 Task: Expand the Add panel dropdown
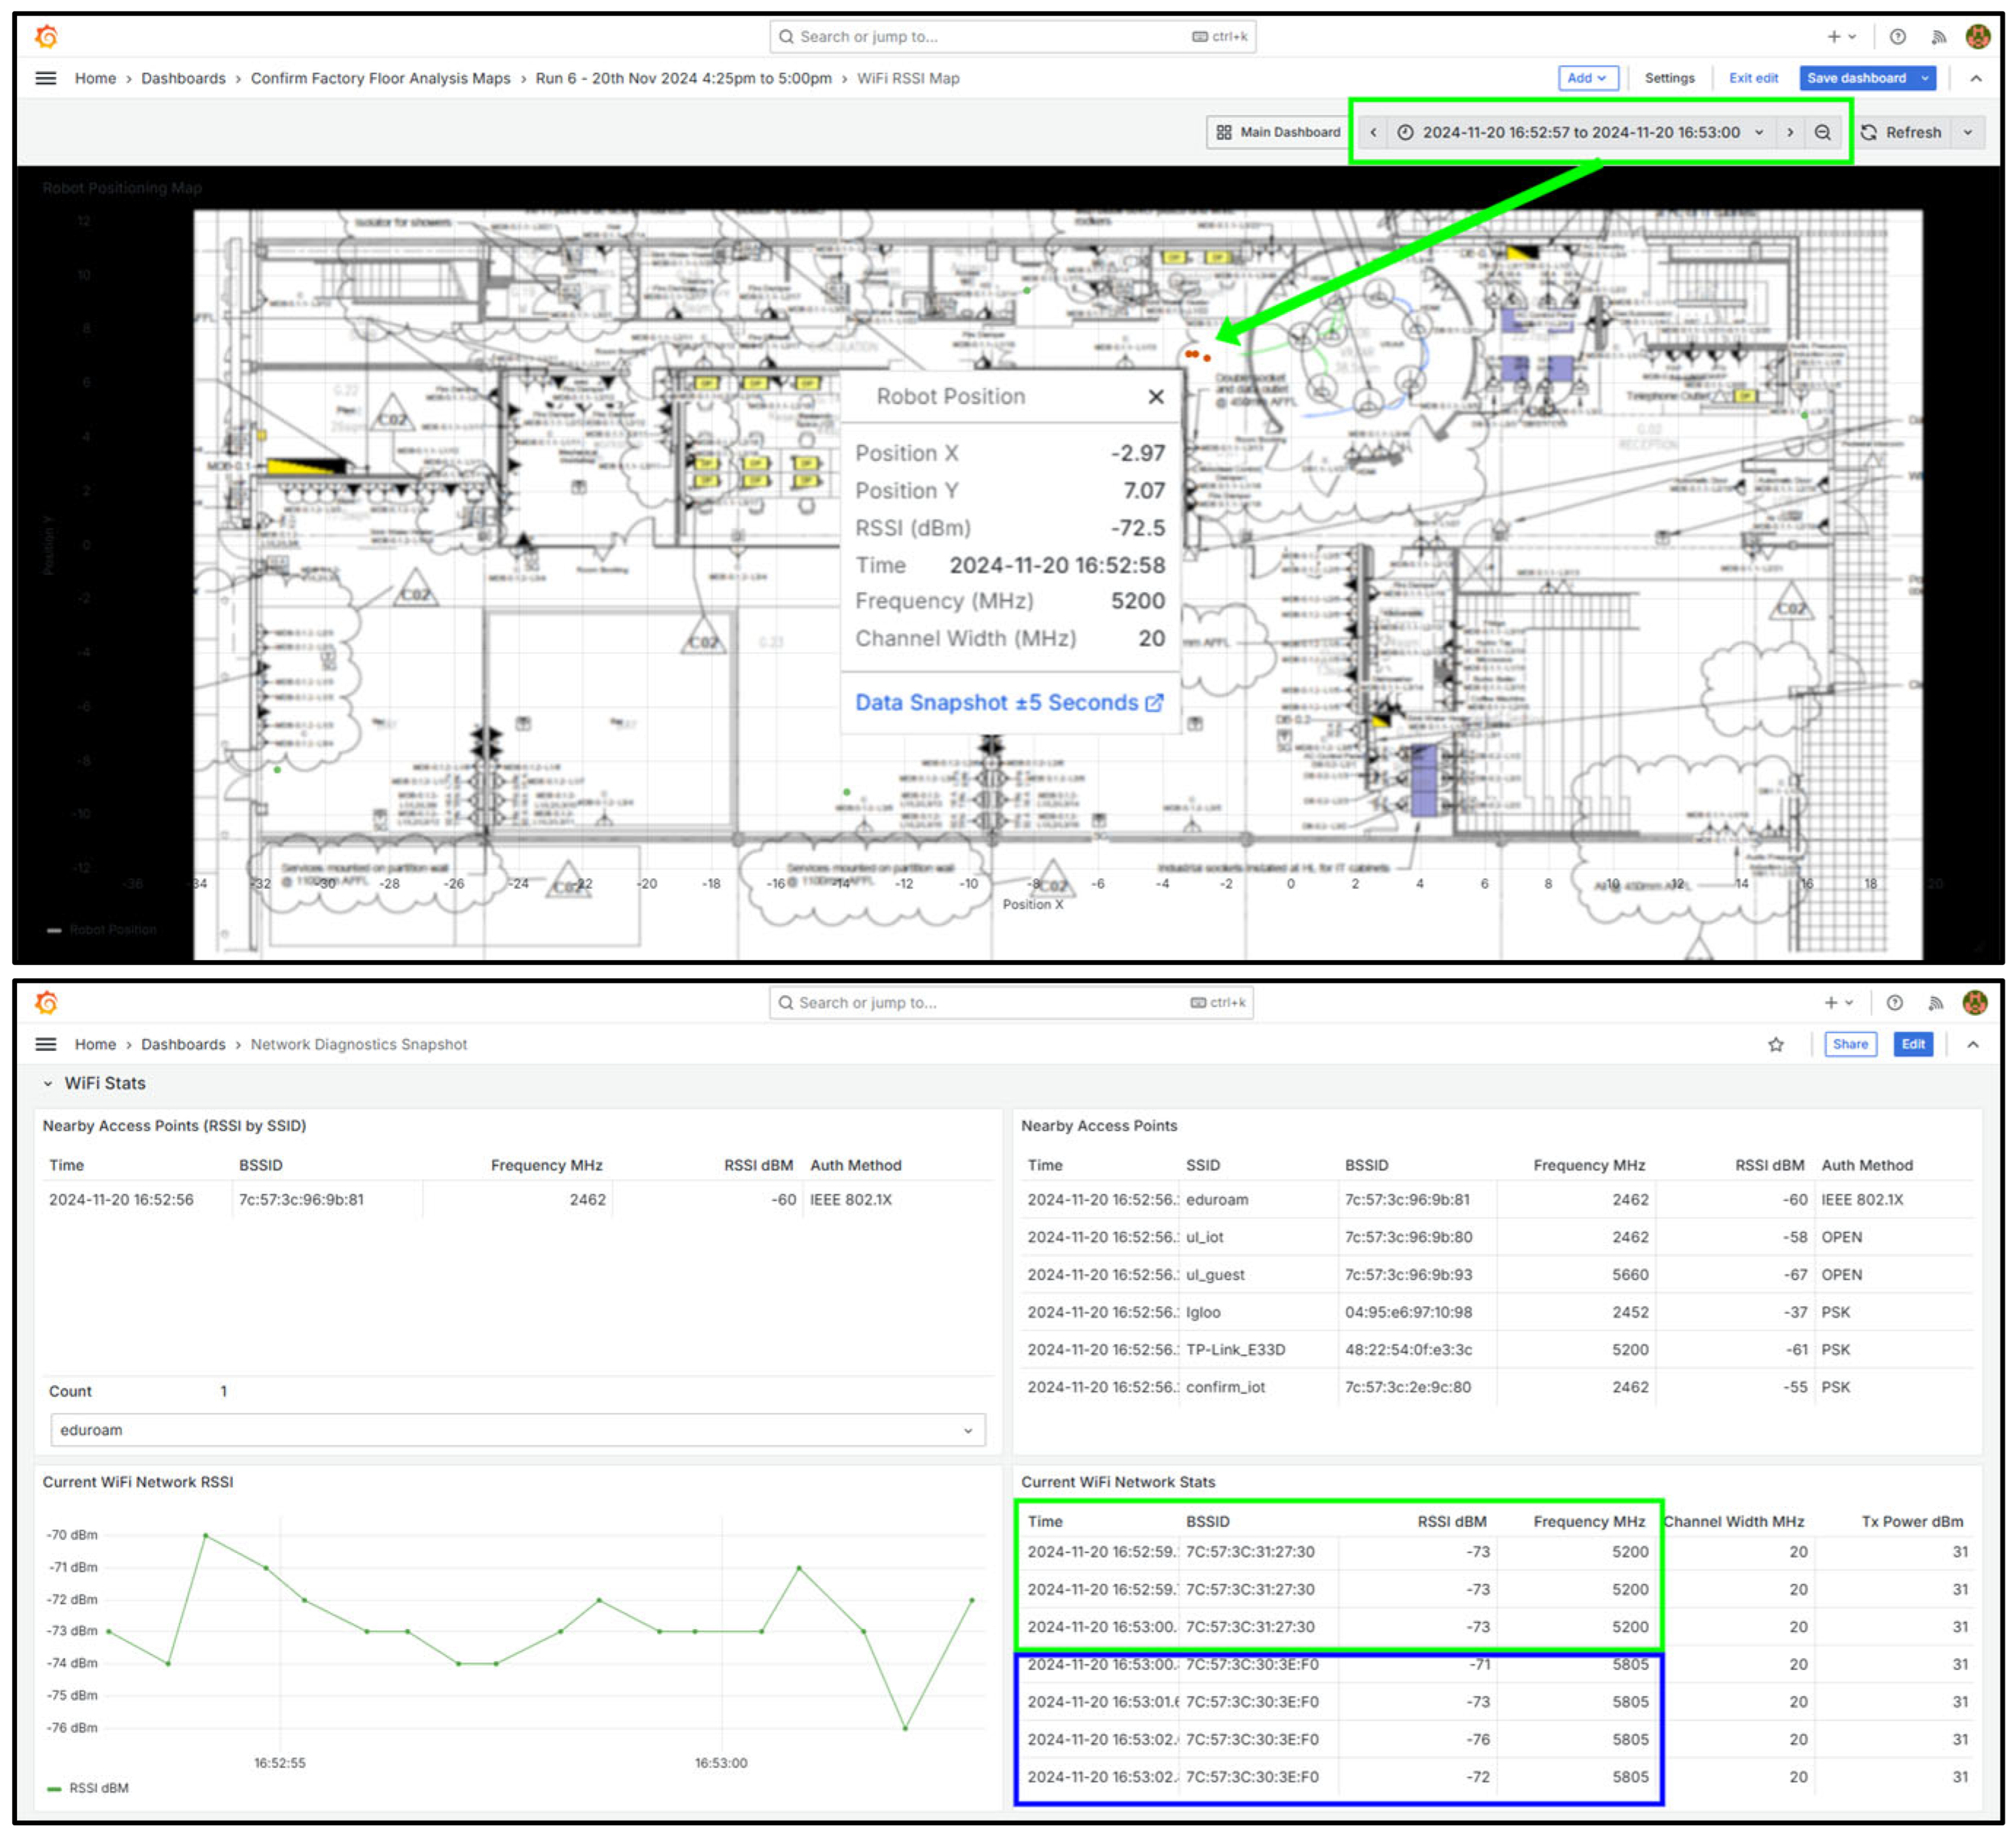point(1587,78)
